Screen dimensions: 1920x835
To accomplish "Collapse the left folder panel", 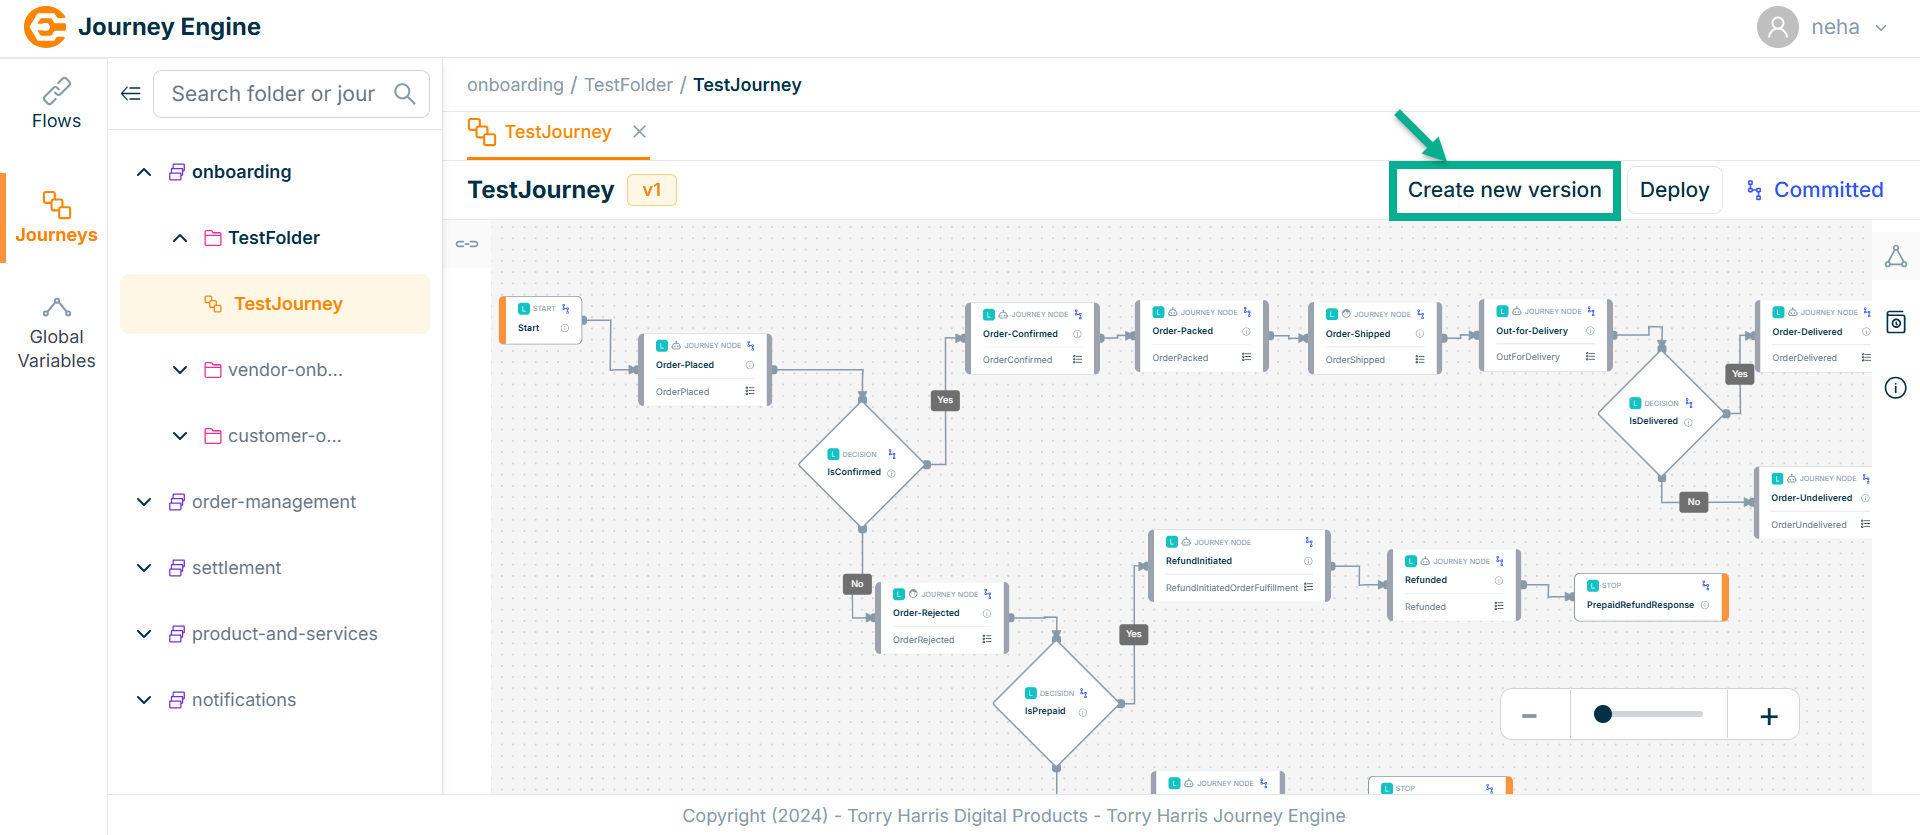I will point(131,94).
